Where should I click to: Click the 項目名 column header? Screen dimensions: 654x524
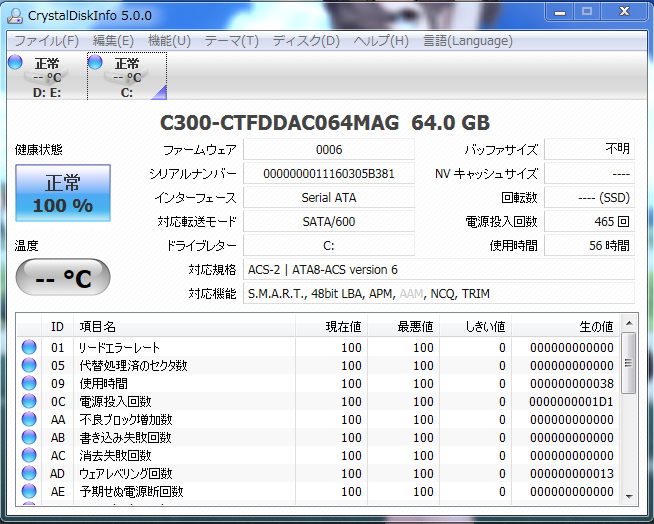coord(185,326)
